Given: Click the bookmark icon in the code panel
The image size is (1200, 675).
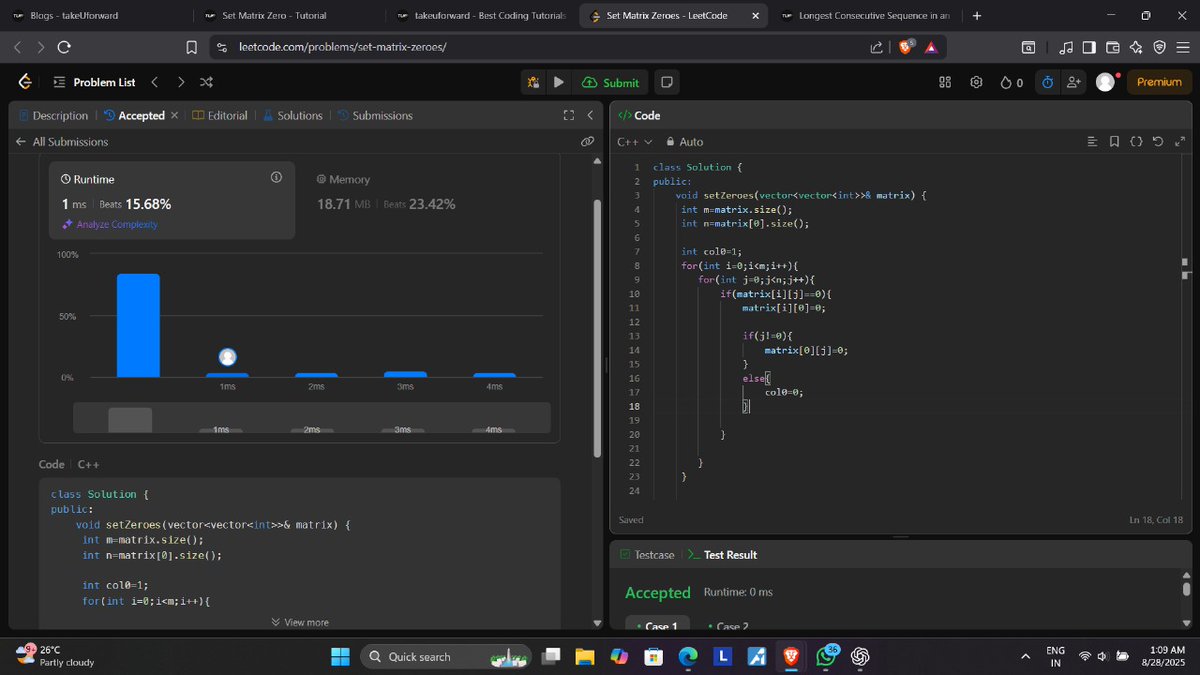Looking at the screenshot, I should coord(1115,141).
